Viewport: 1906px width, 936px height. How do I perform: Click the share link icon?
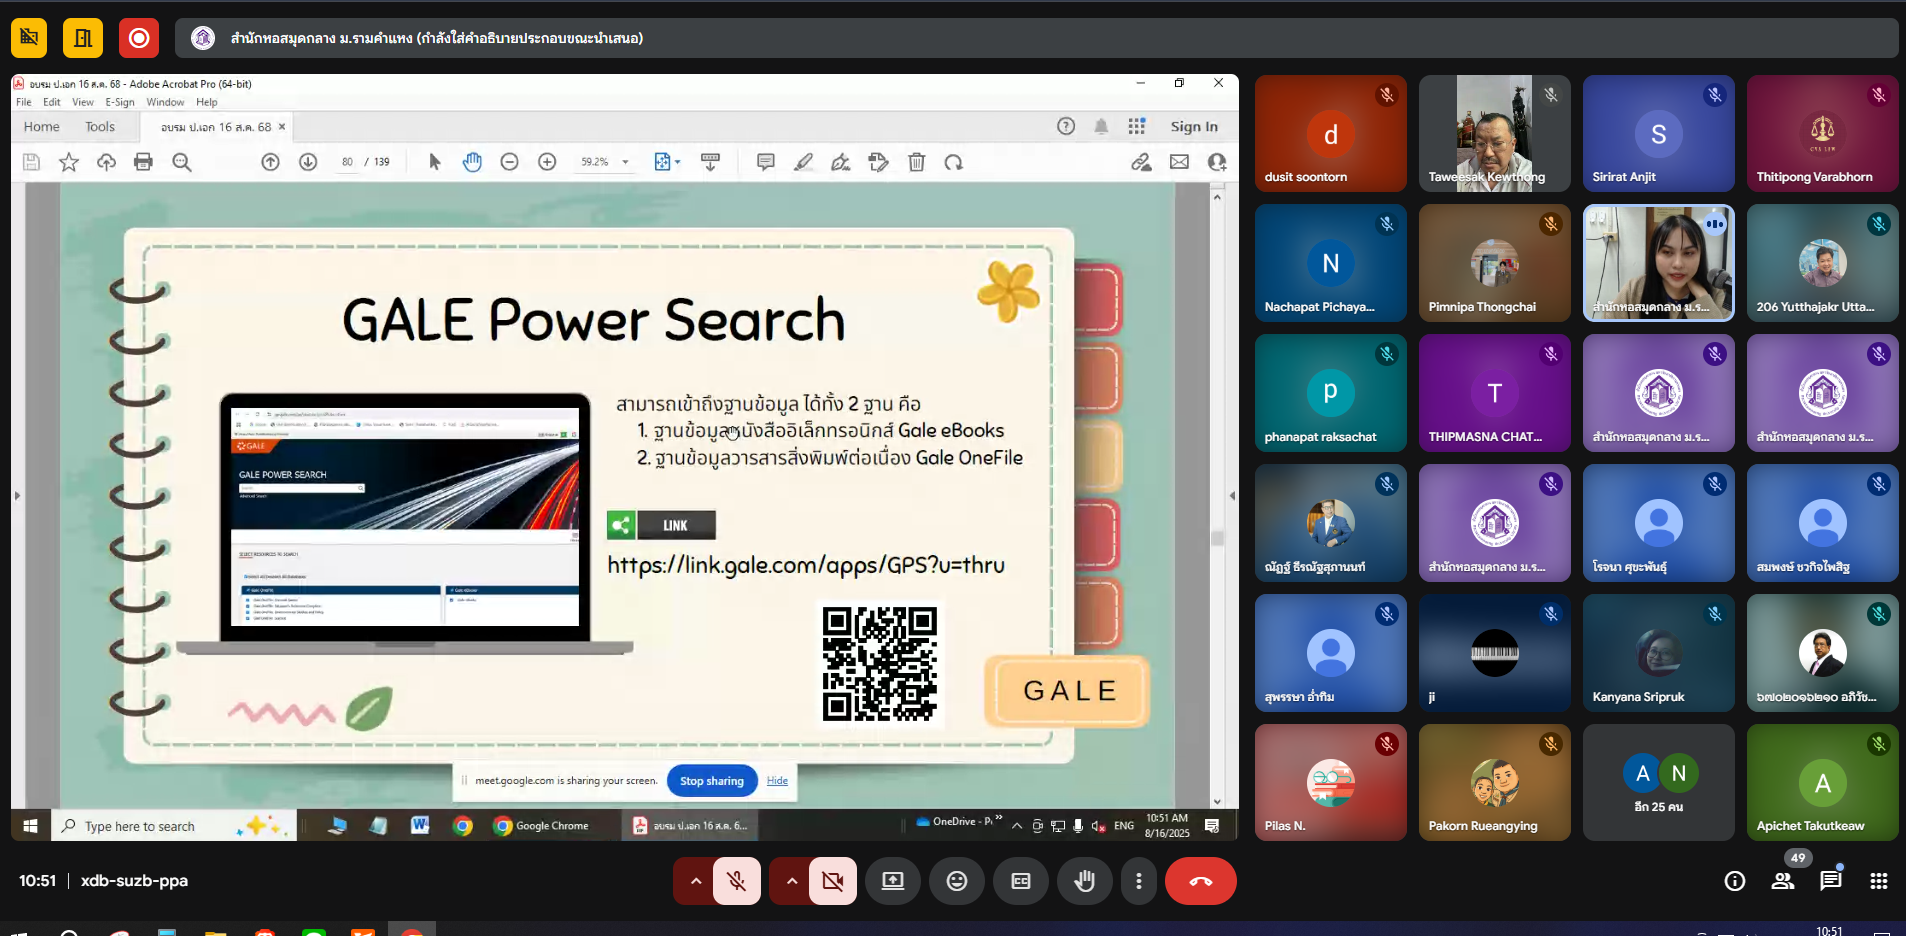click(x=1141, y=162)
